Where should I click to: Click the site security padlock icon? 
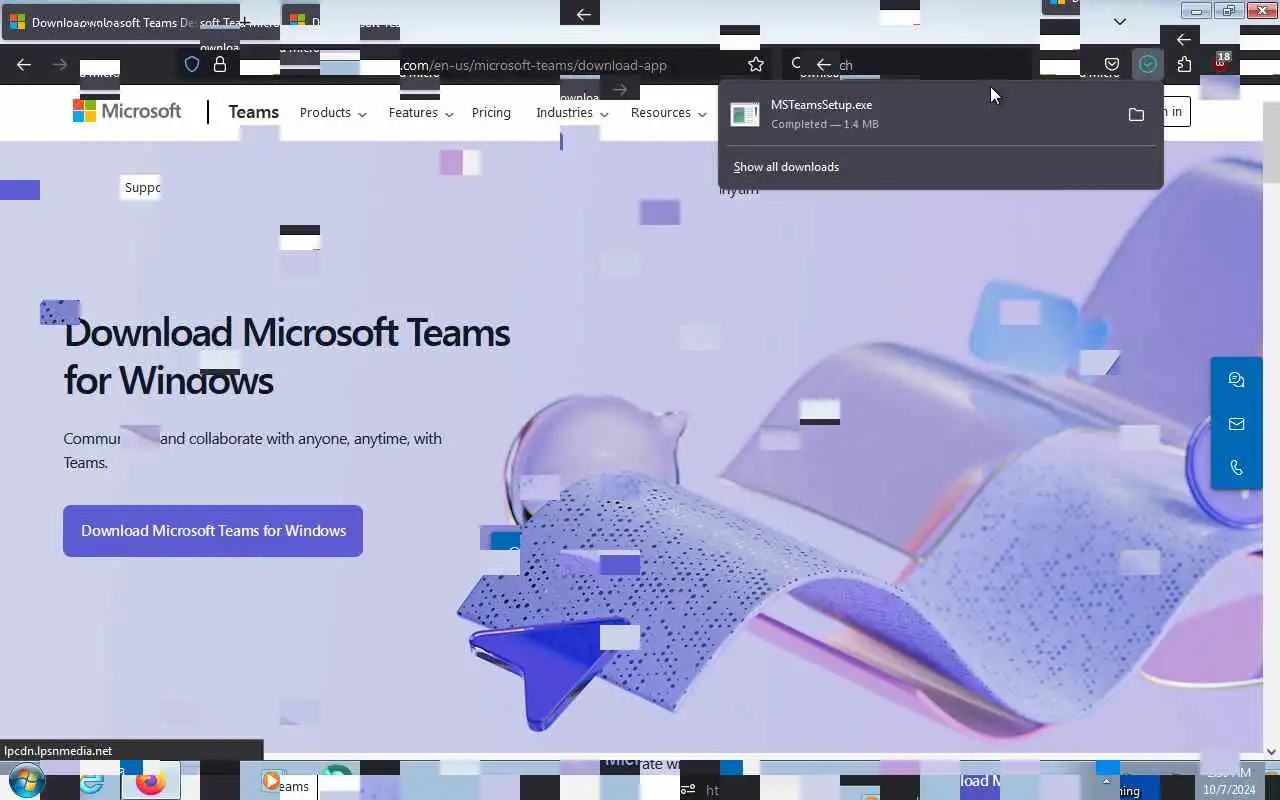pos(220,65)
